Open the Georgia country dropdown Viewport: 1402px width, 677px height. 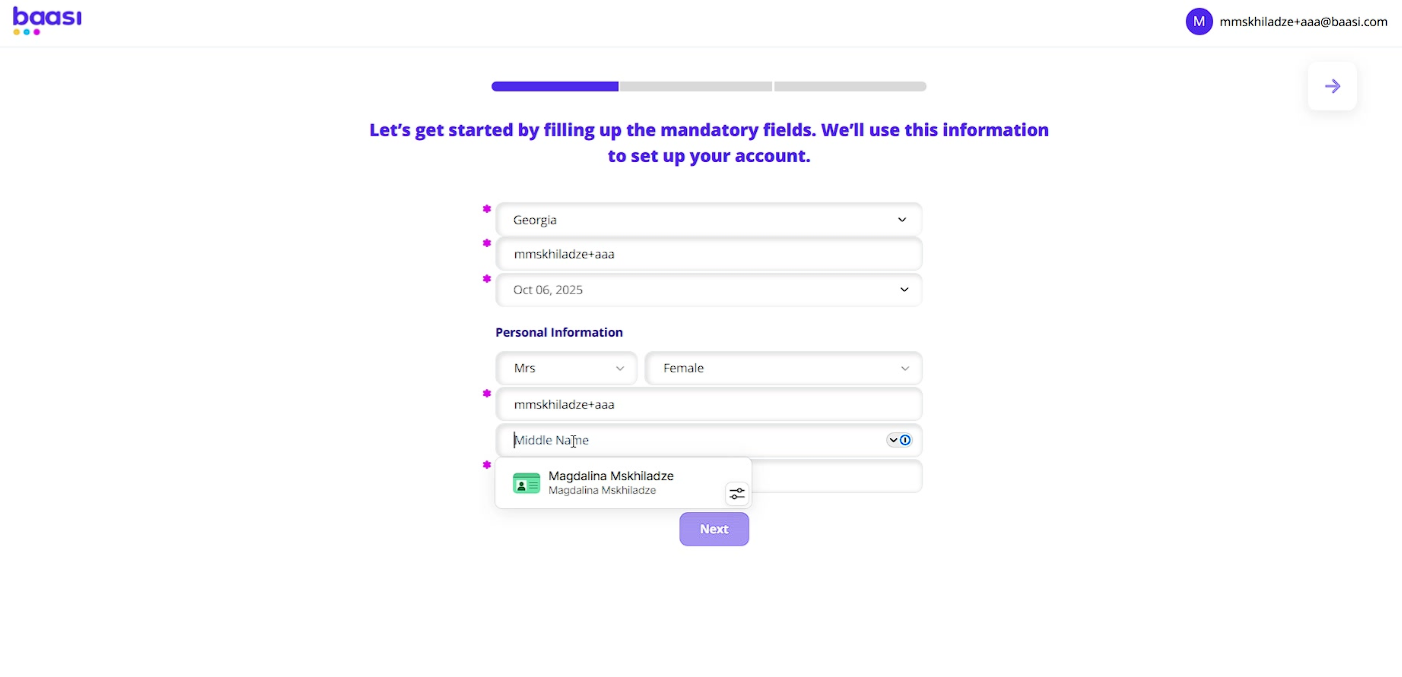click(708, 220)
